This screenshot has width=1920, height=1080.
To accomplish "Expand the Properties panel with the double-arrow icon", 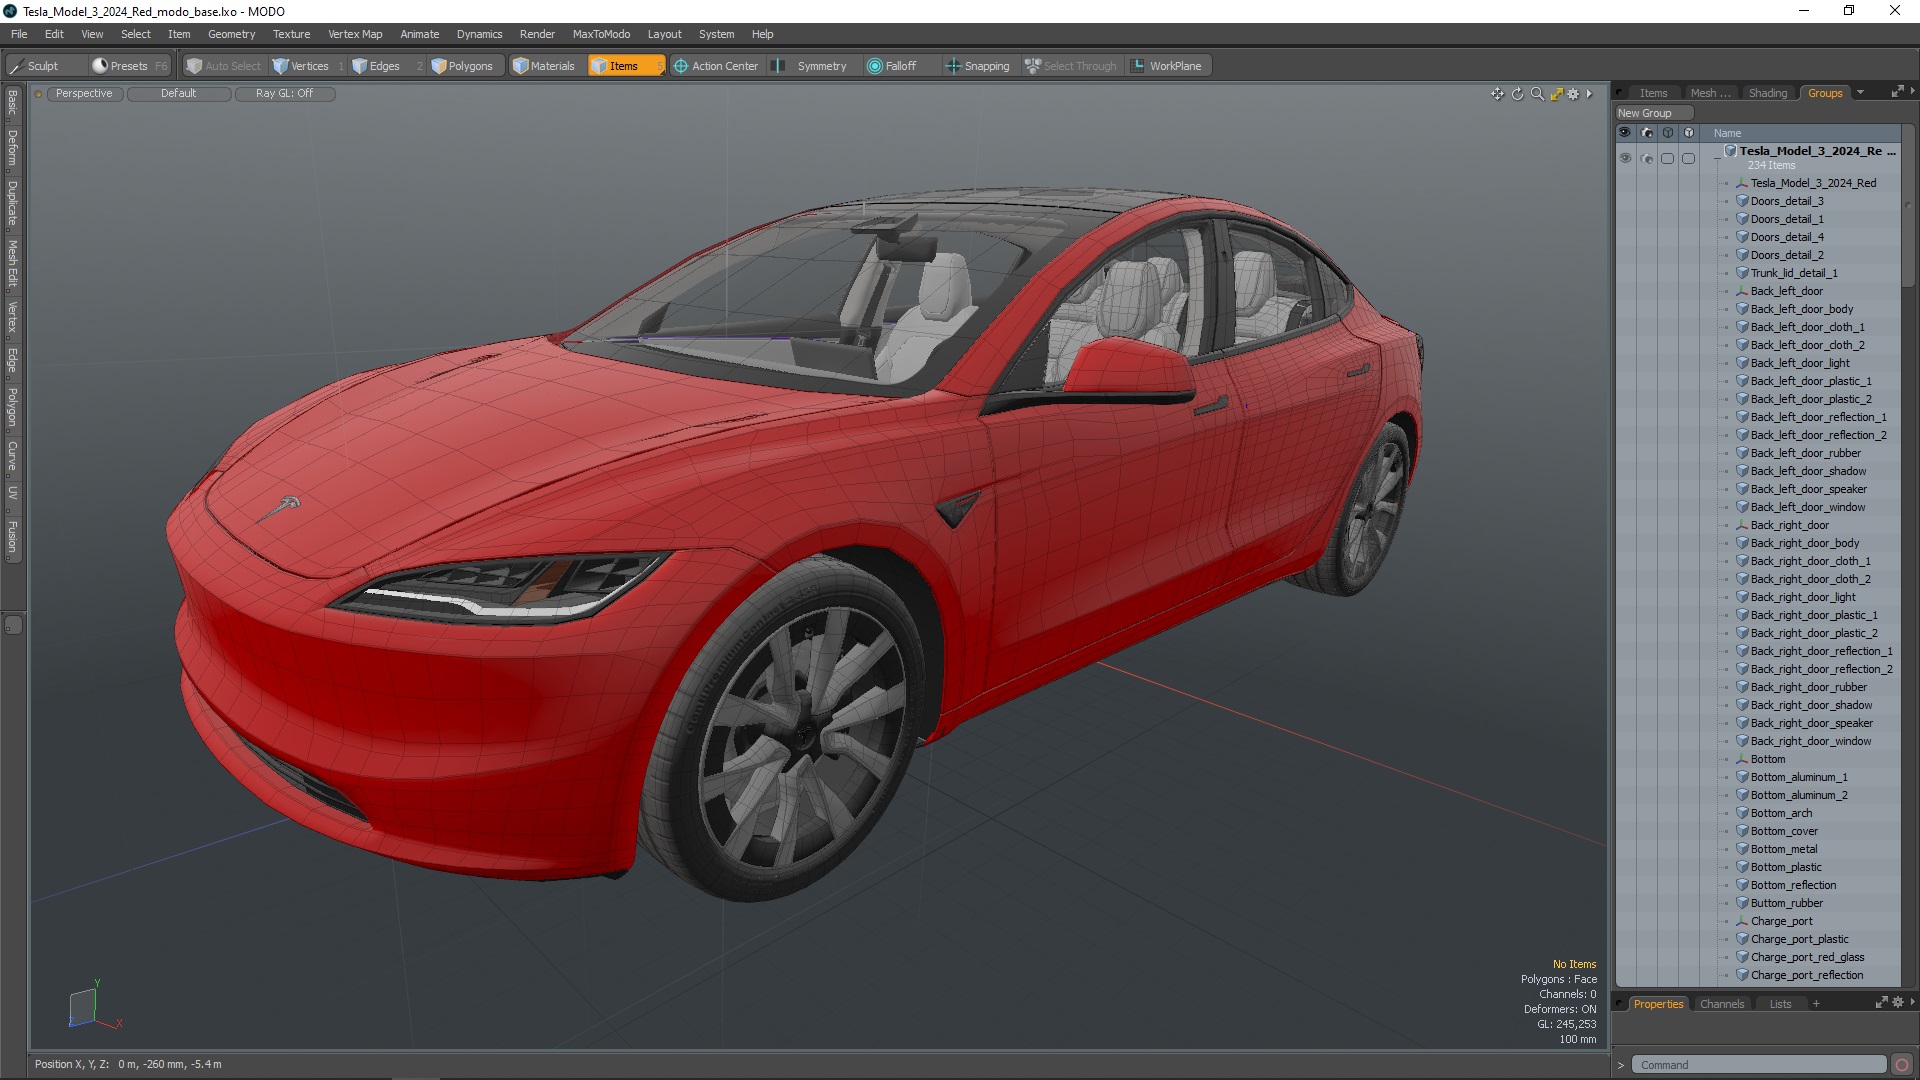I will coord(1881,1003).
